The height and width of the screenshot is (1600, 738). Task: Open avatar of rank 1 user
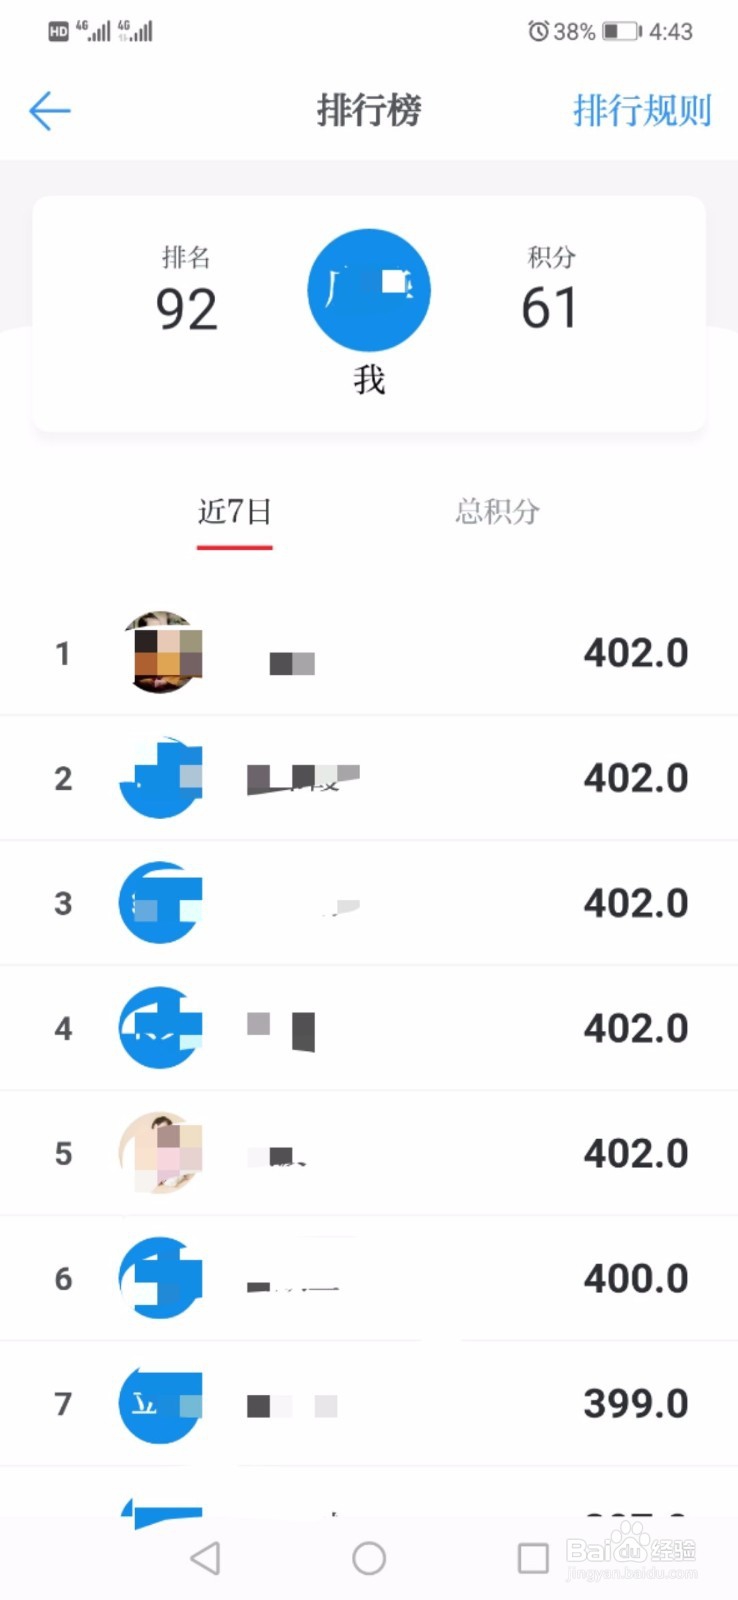click(x=161, y=653)
